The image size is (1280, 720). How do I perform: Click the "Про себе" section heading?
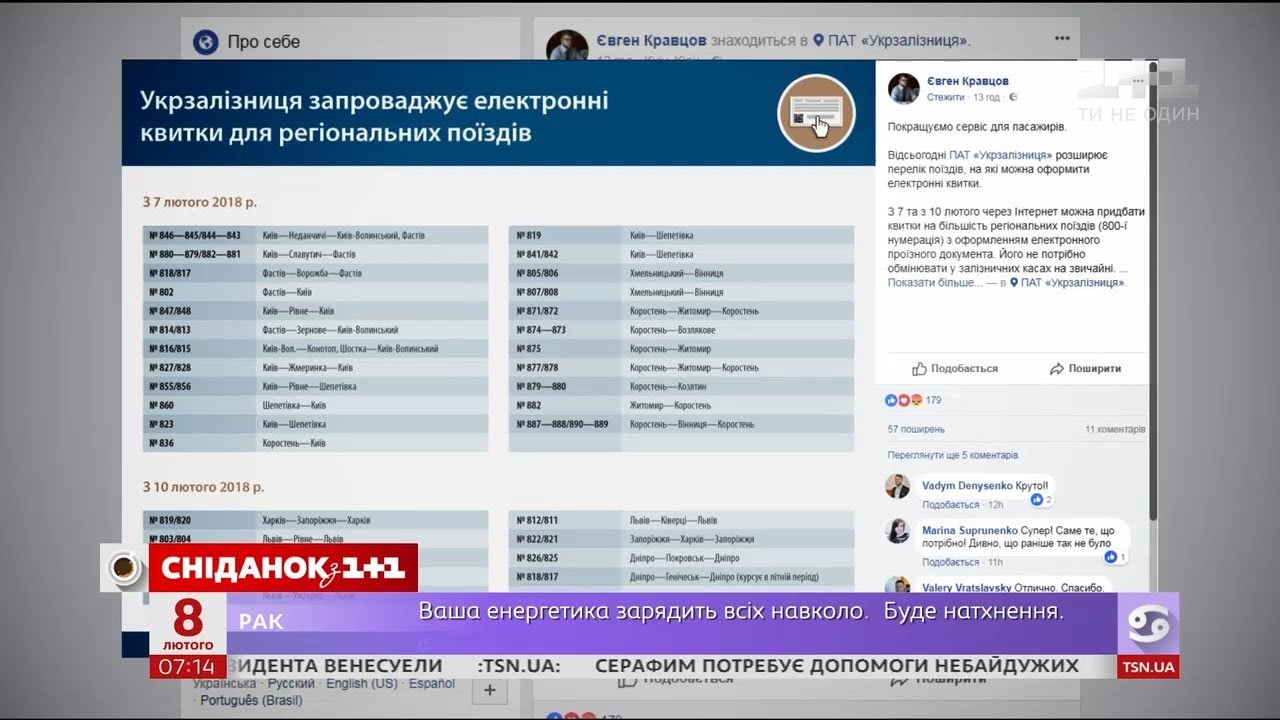263,42
